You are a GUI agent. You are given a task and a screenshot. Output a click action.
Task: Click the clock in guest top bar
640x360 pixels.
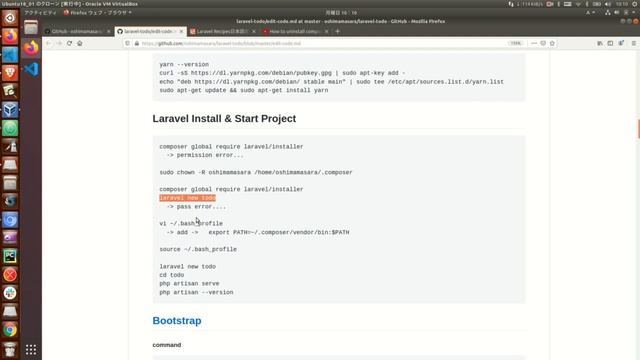click(341, 13)
